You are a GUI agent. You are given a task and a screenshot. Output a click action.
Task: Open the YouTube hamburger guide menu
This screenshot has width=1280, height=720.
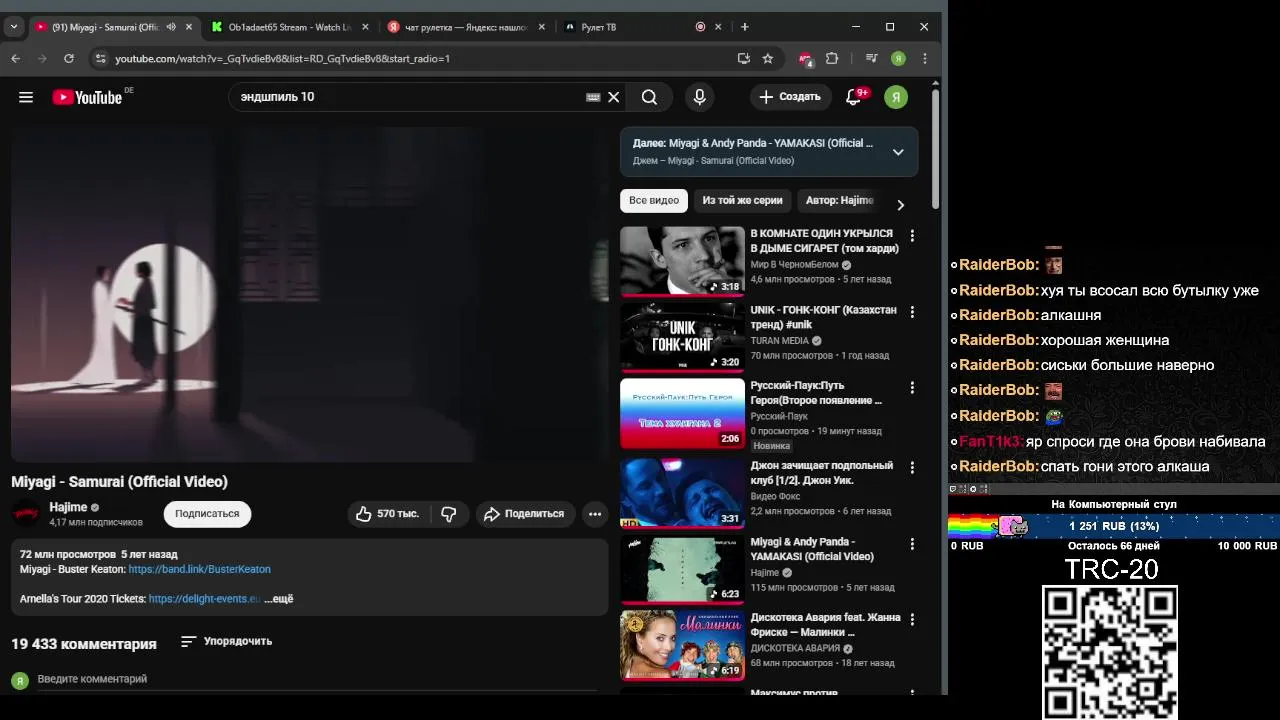(26, 97)
